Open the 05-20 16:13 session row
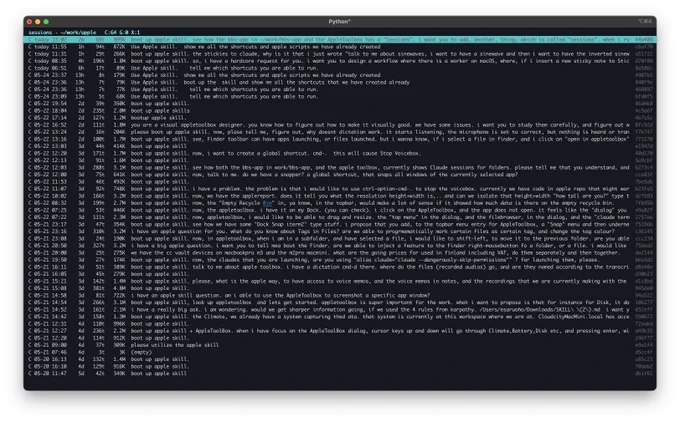Image resolution: width=680 pixels, height=422 pixels. (x=340, y=360)
